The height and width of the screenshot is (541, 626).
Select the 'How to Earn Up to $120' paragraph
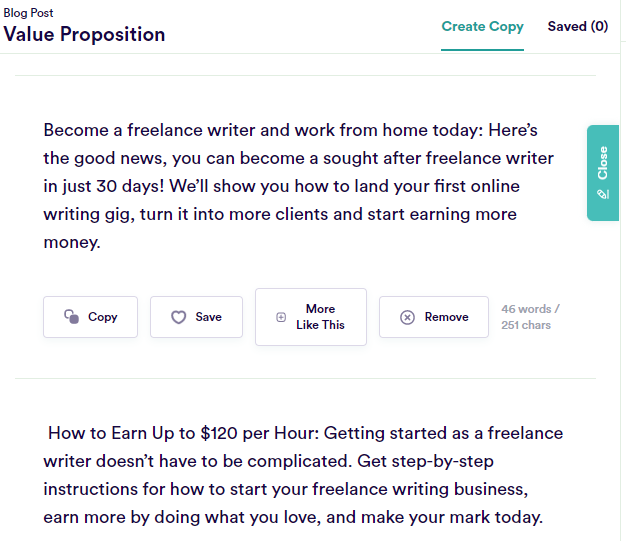point(303,475)
